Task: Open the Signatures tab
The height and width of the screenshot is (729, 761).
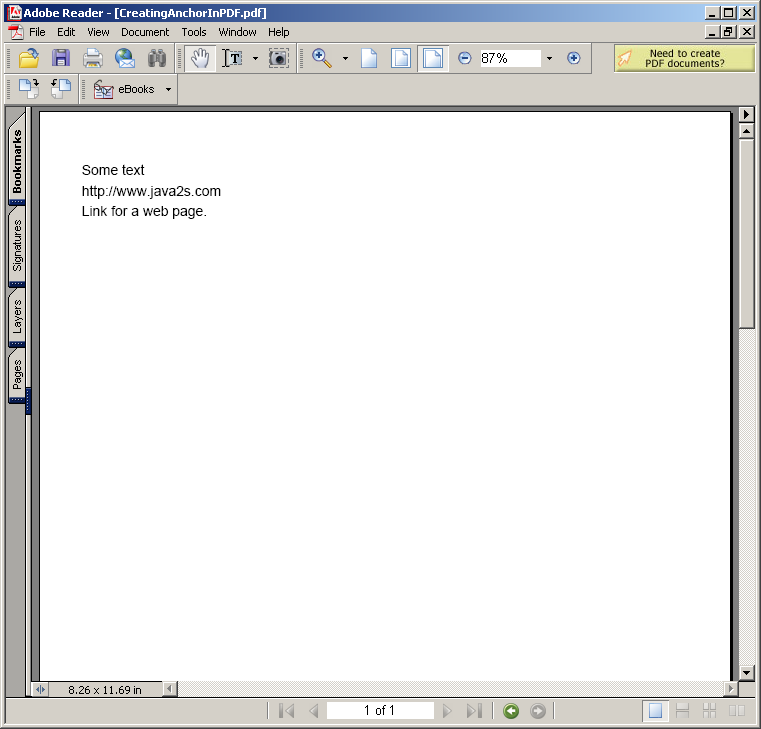Action: pos(17,245)
